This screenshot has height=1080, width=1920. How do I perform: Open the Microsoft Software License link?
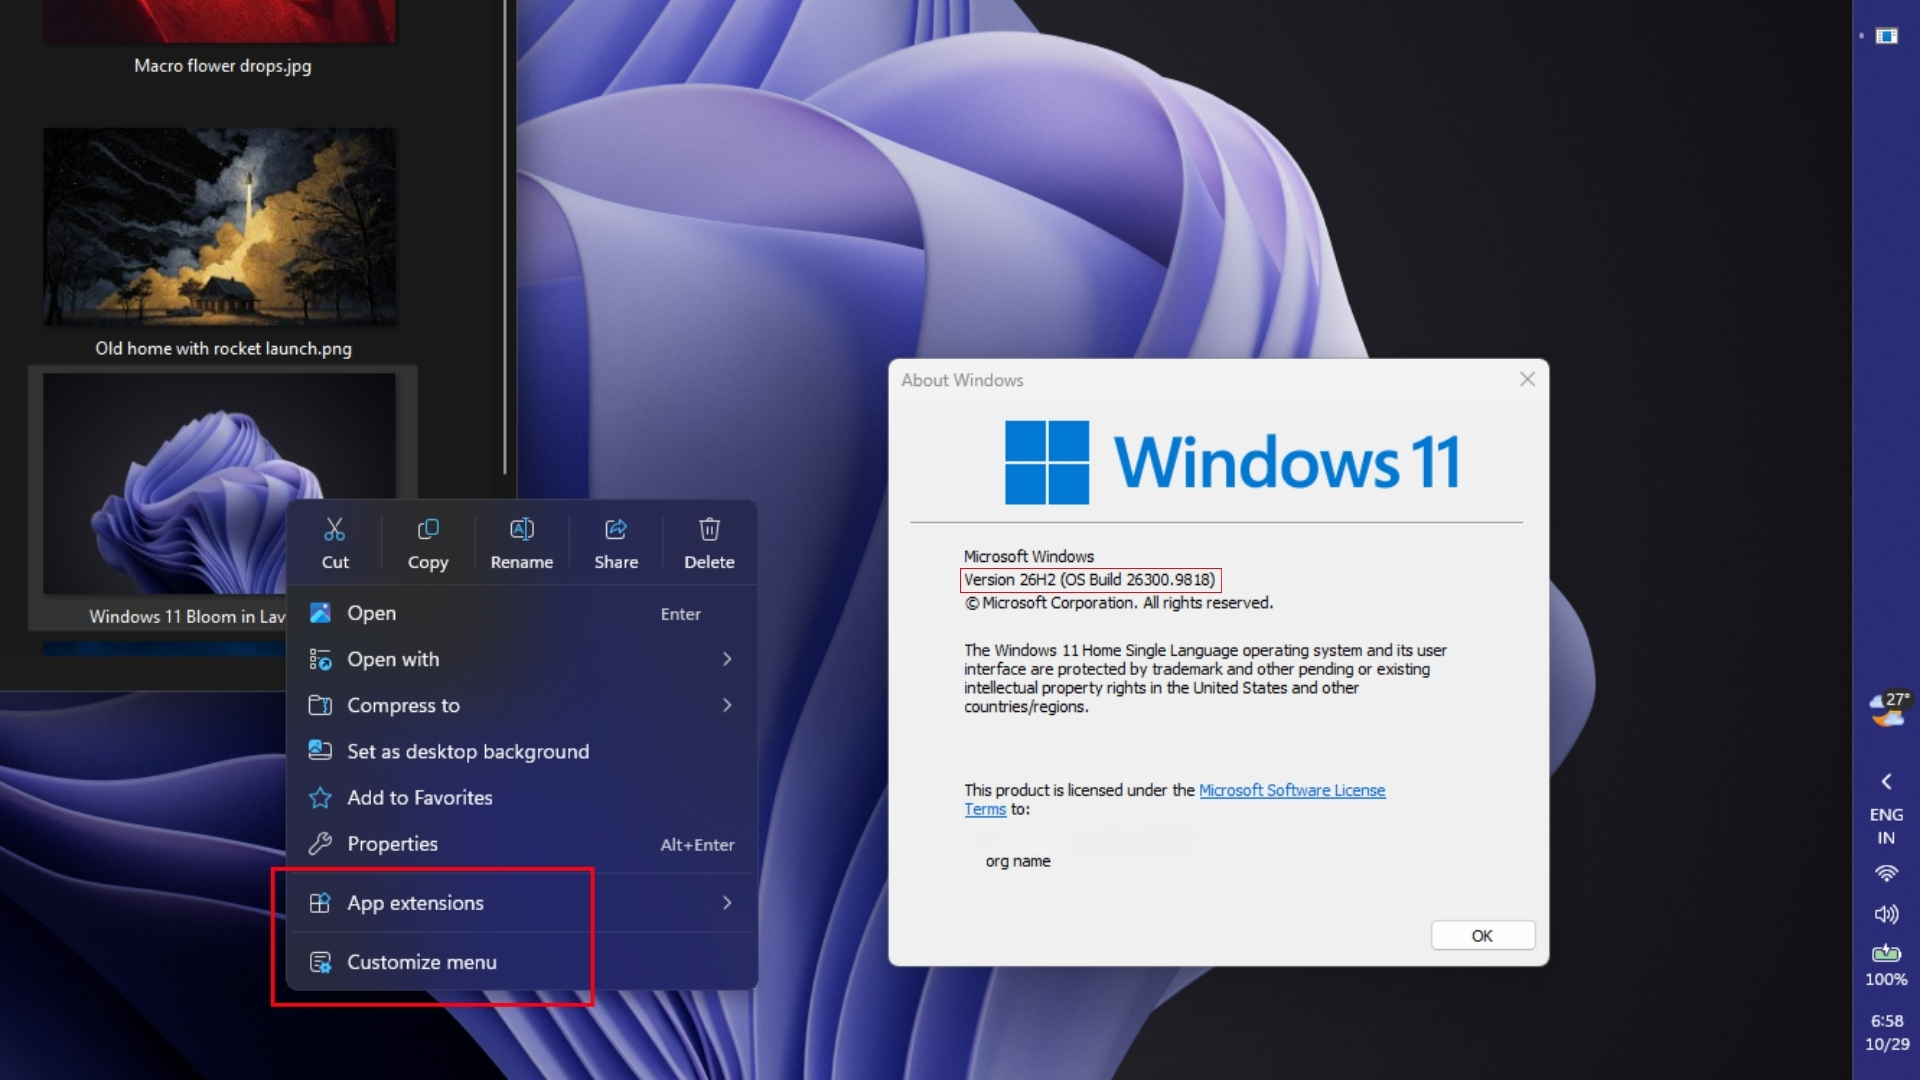tap(1291, 790)
